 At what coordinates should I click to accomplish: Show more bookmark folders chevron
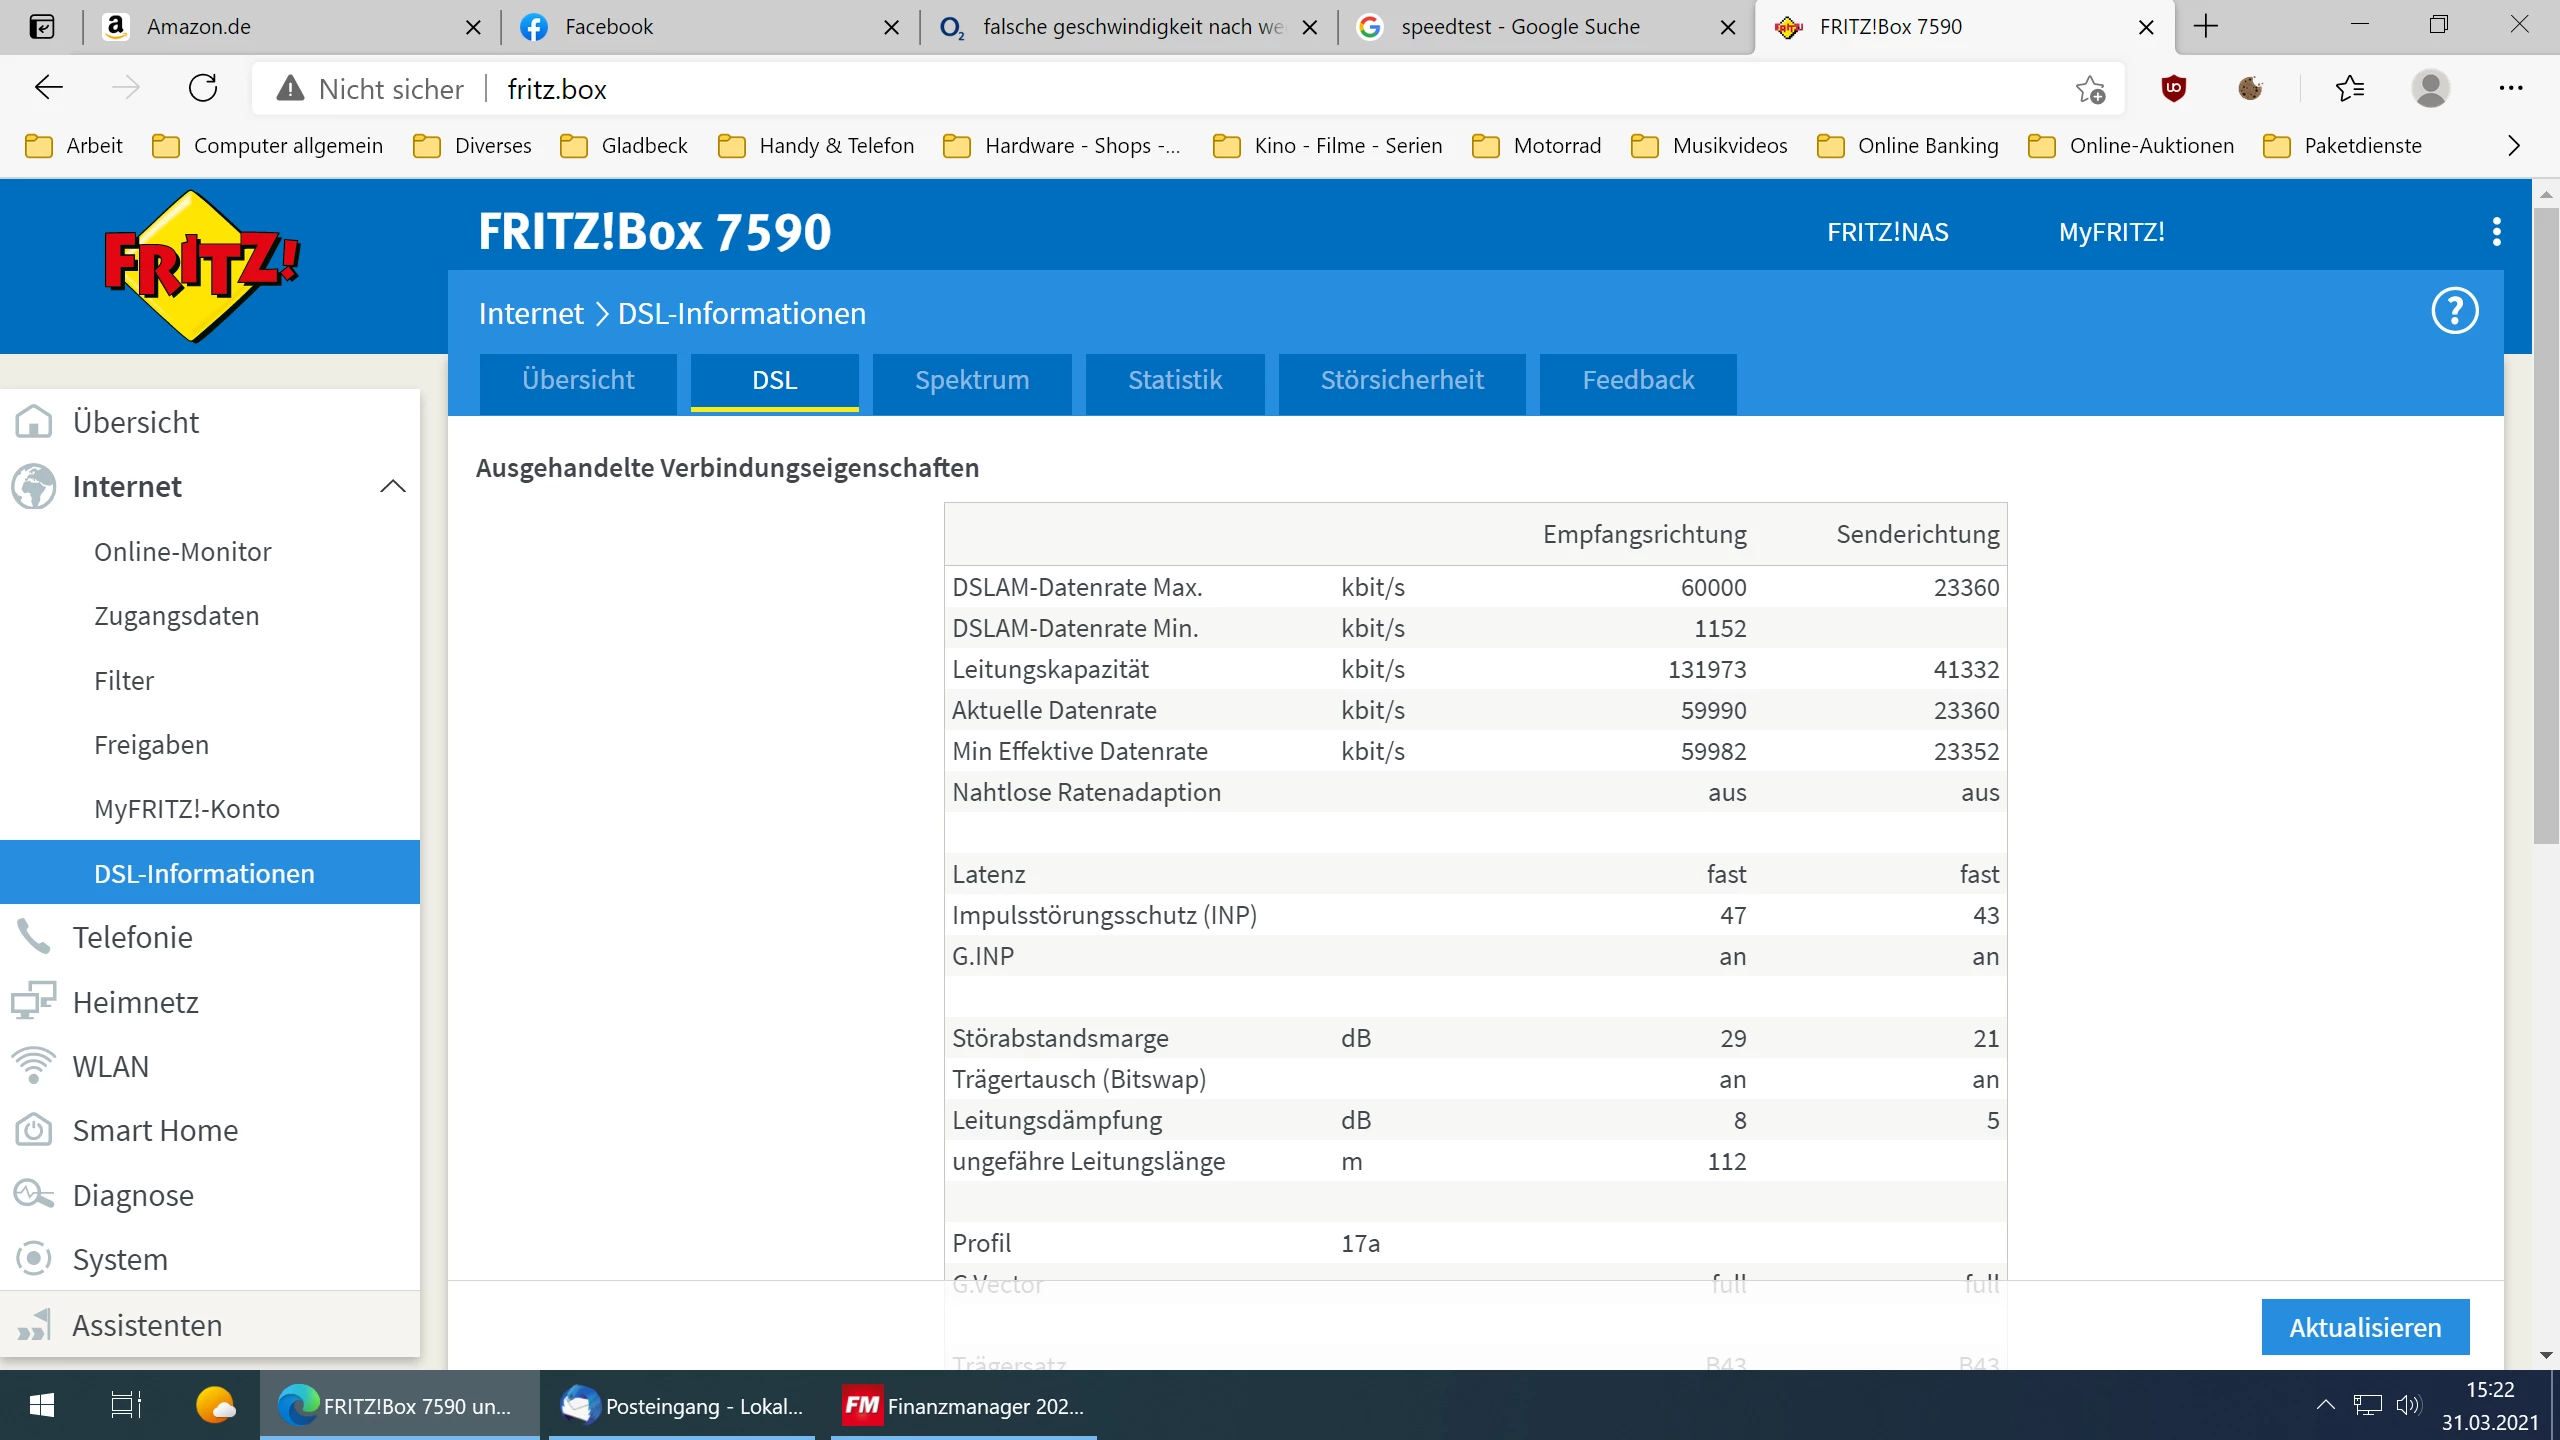click(2514, 146)
